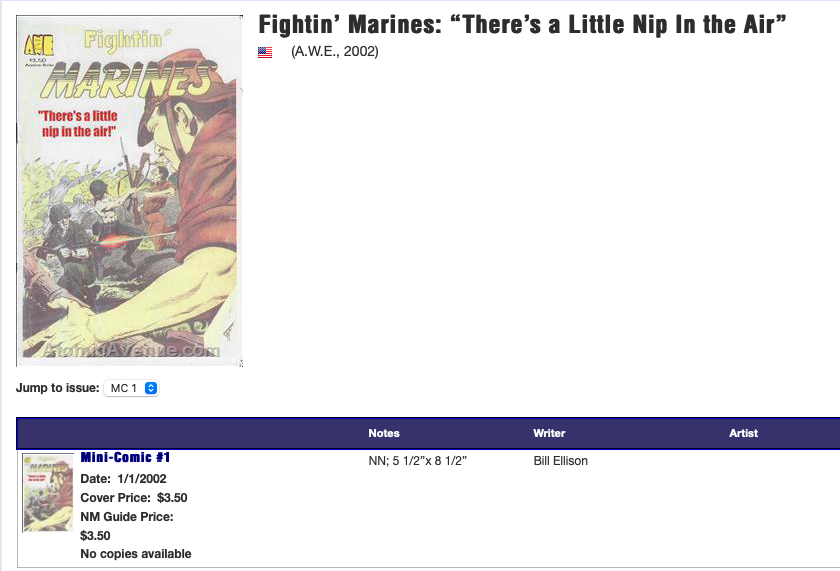
Task: Click the Jump to issue label
Action: pos(58,388)
